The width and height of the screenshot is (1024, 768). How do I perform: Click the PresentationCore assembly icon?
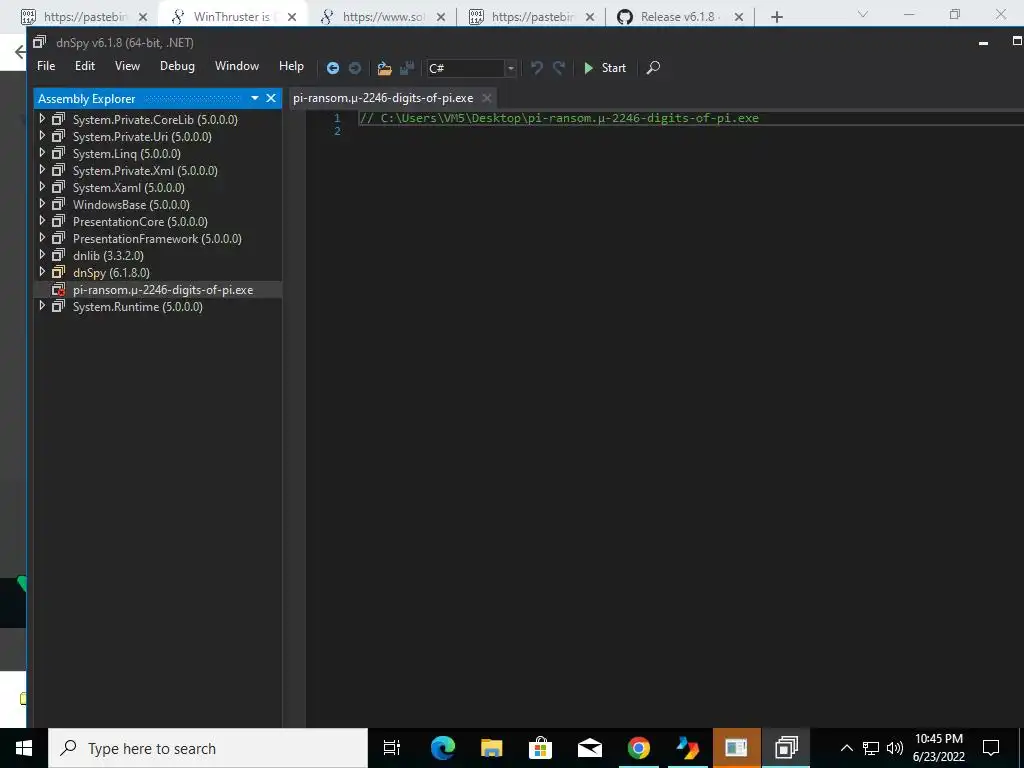coord(59,221)
